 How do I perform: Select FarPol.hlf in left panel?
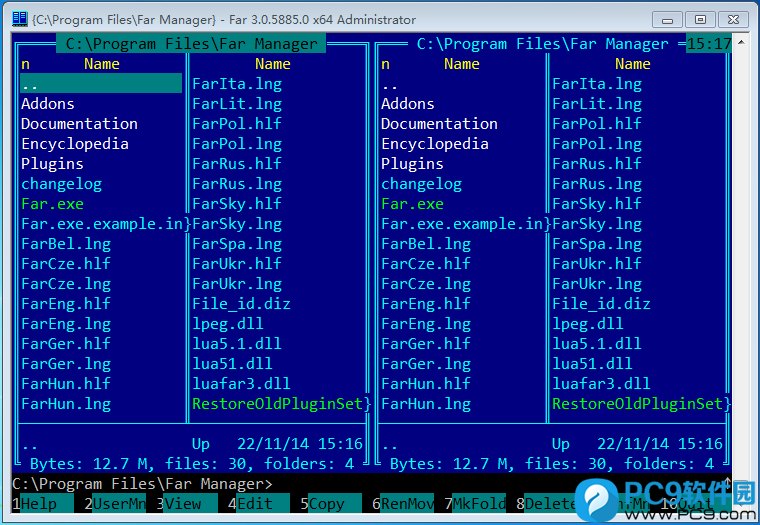pos(237,124)
